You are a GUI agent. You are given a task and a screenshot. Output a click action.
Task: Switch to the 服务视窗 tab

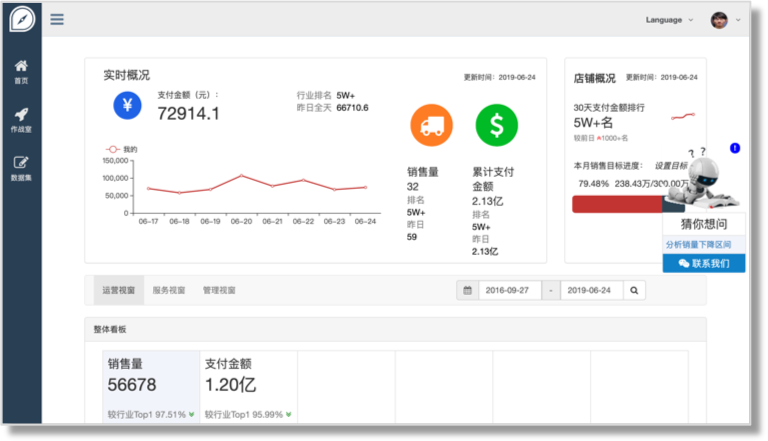coord(169,291)
